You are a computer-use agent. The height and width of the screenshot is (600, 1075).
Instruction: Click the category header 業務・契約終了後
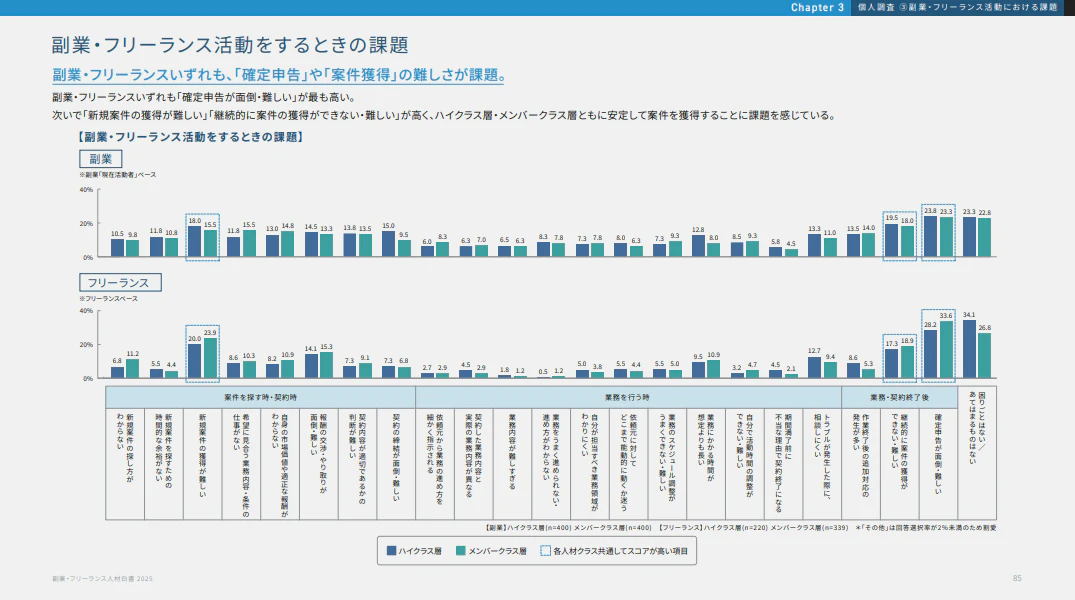pyautogui.click(x=899, y=398)
